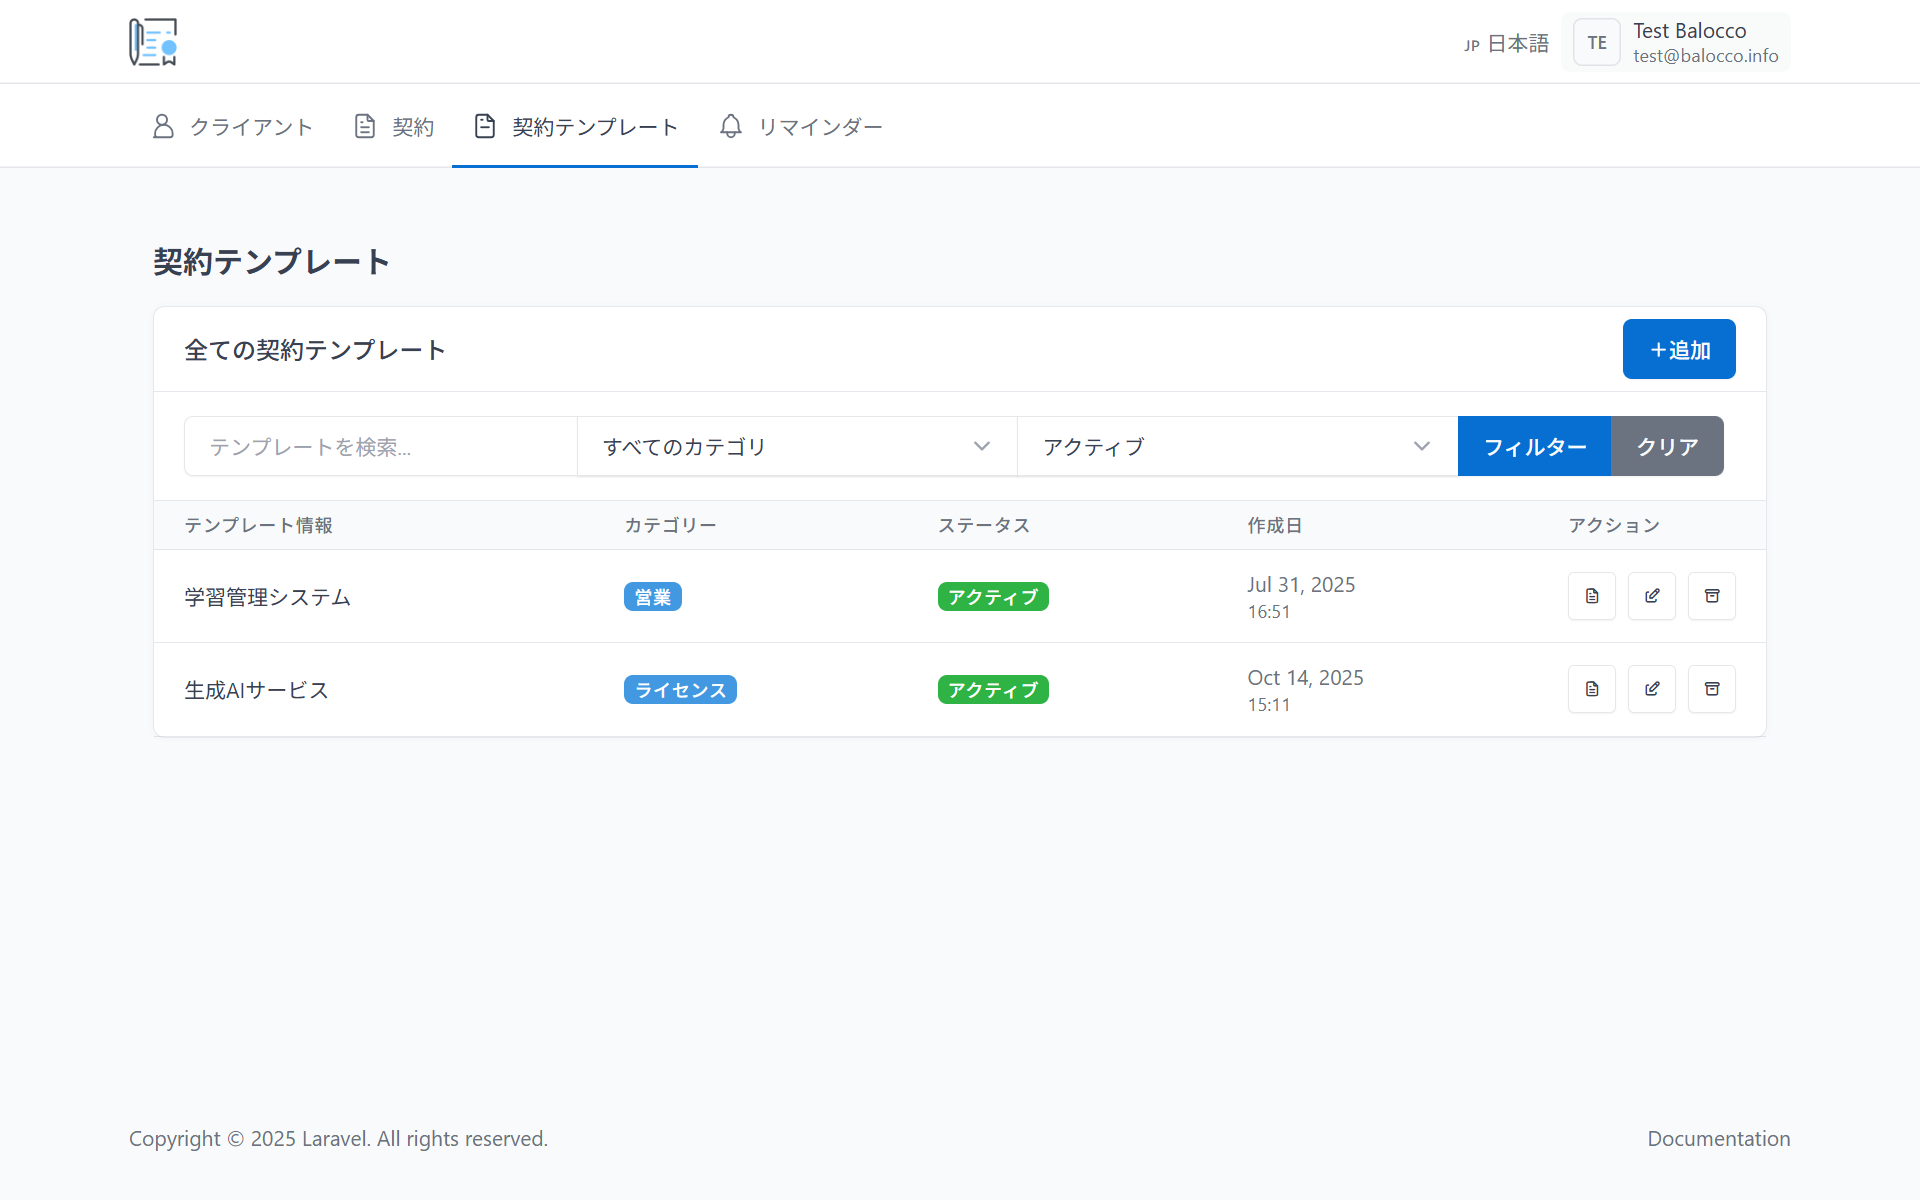Screen dimensions: 1920x1200
Task: View document for 学習管理システム template
Action: [1591, 596]
